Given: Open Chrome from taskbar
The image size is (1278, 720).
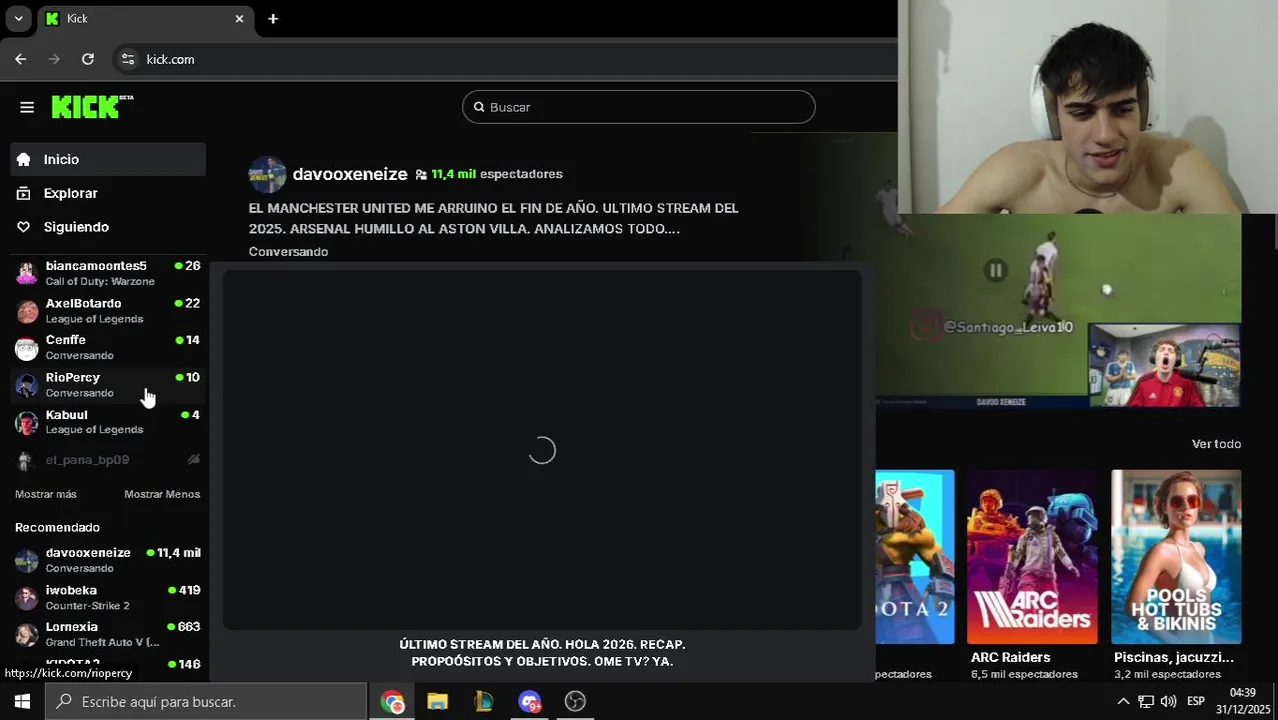Looking at the screenshot, I should coord(392,701).
